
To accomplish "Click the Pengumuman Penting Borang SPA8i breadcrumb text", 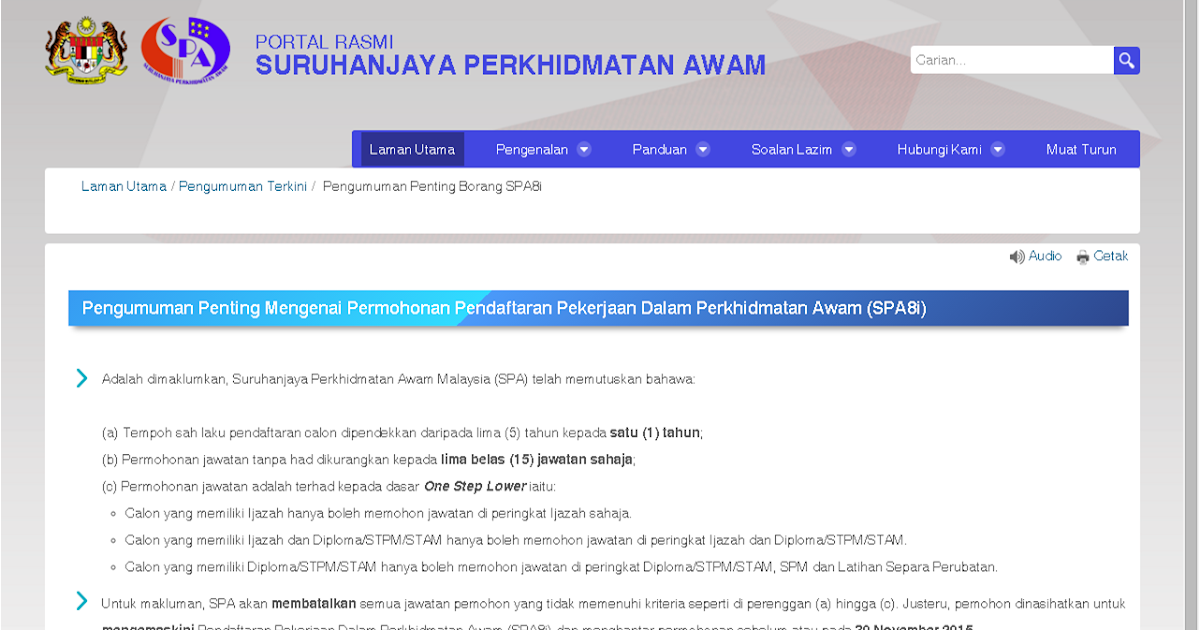I will [432, 187].
